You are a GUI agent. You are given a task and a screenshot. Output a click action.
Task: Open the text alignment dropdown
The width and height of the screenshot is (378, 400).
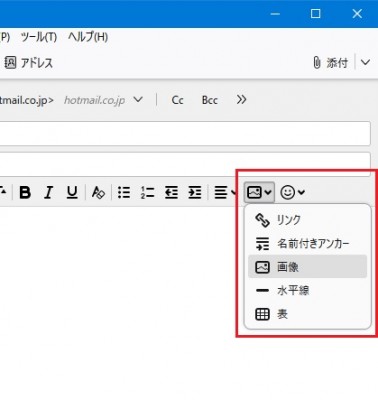point(225,192)
